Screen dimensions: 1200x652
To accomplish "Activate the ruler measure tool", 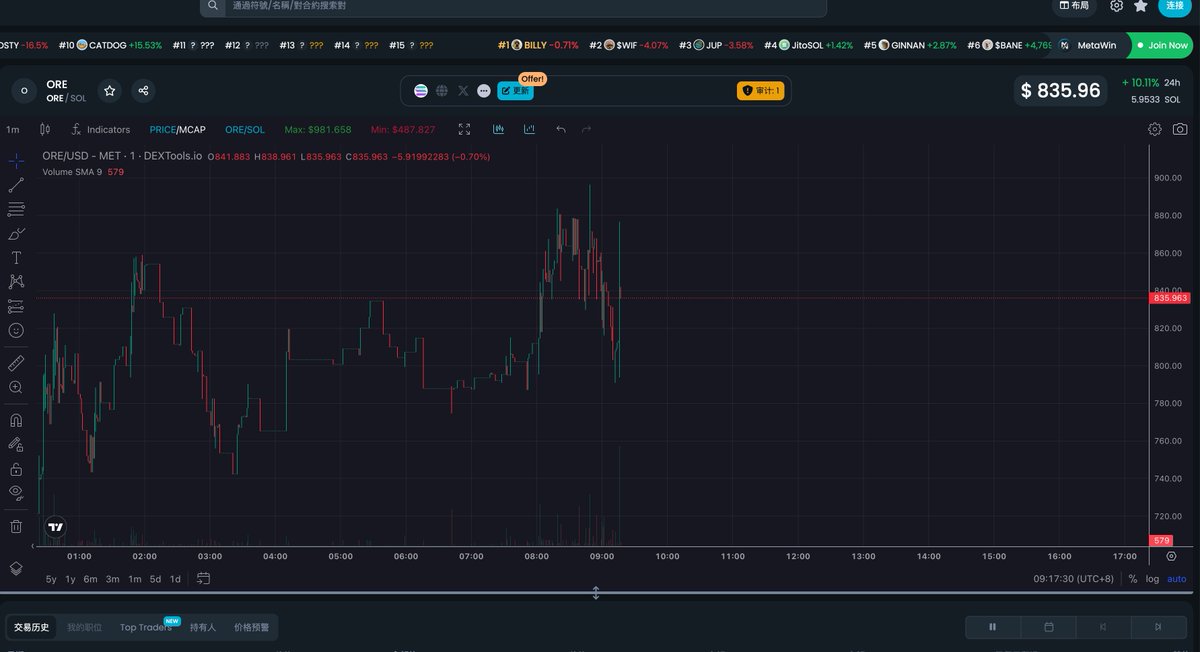I will [x=16, y=363].
